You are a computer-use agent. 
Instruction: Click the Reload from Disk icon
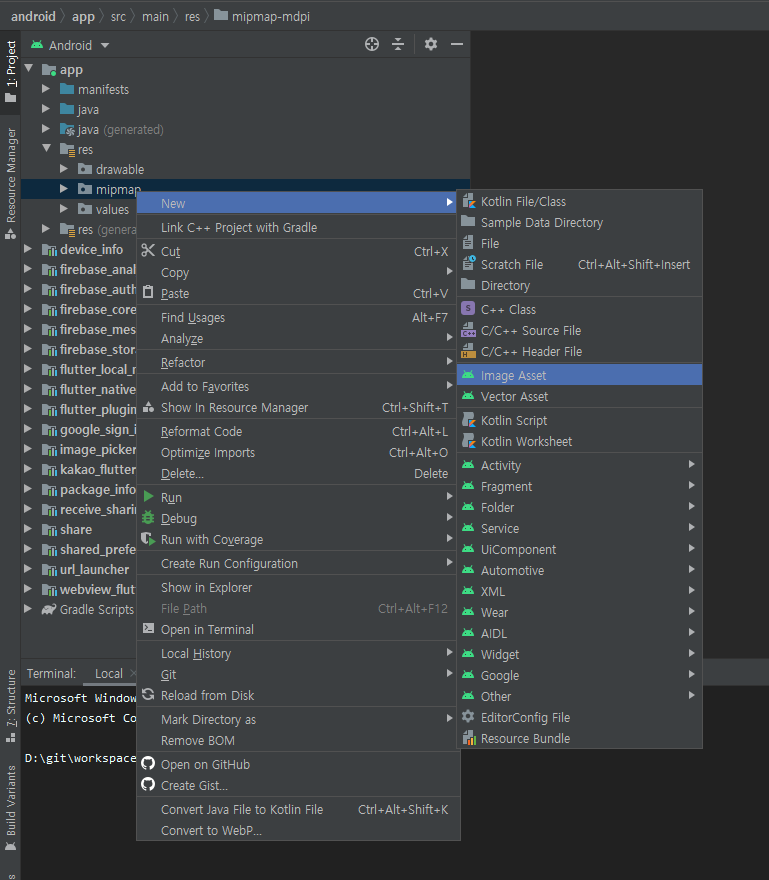pos(148,695)
